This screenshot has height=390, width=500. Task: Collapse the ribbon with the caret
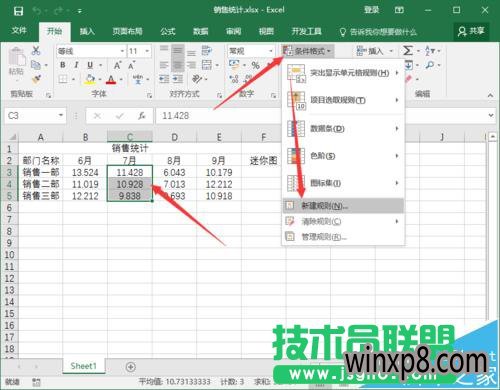[x=490, y=95]
